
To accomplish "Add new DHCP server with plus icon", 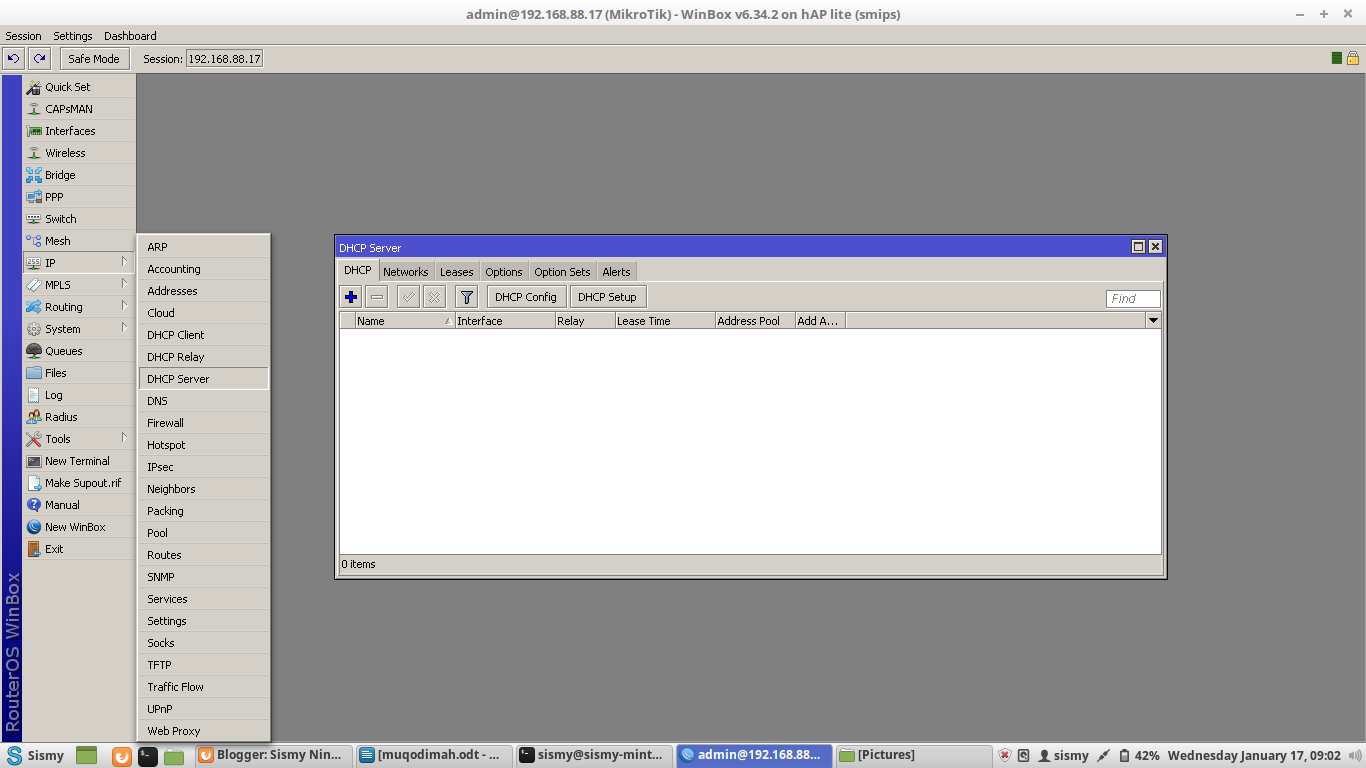I will tap(351, 297).
